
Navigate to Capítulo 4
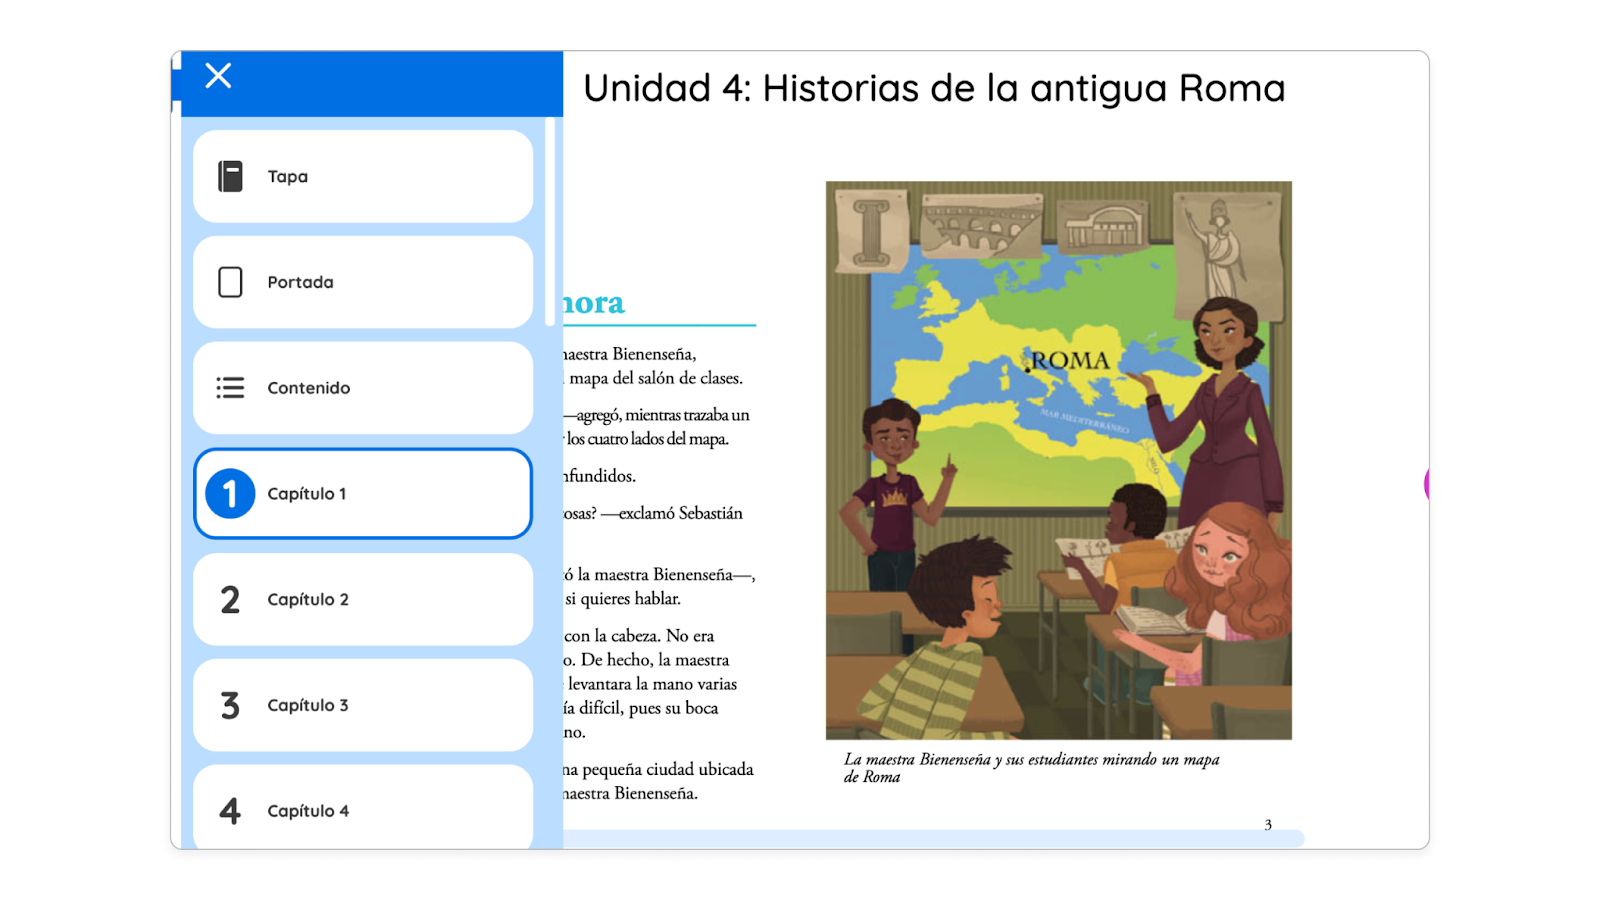tap(363, 811)
